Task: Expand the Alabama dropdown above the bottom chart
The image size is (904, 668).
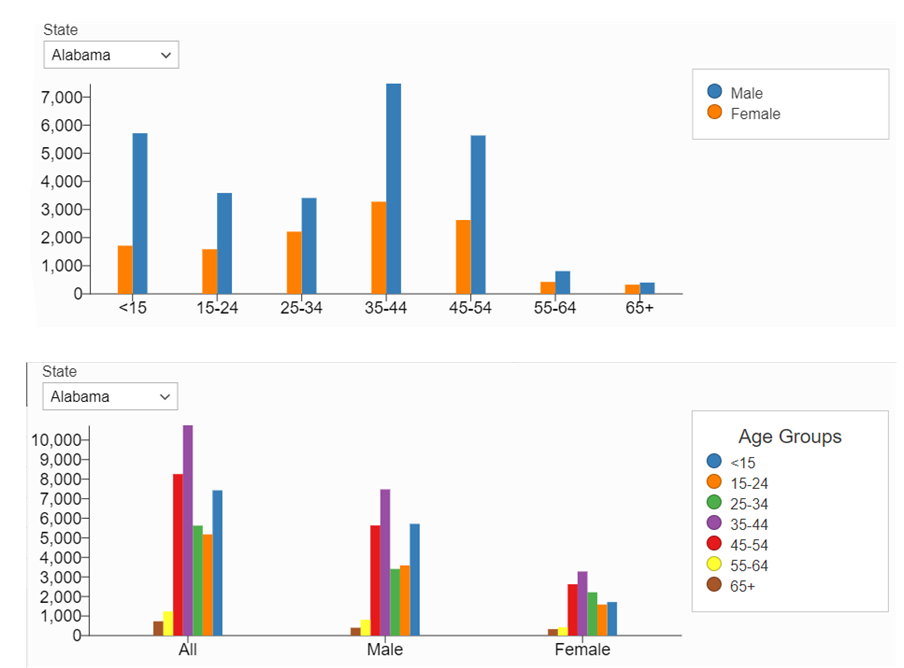Action: [x=110, y=396]
